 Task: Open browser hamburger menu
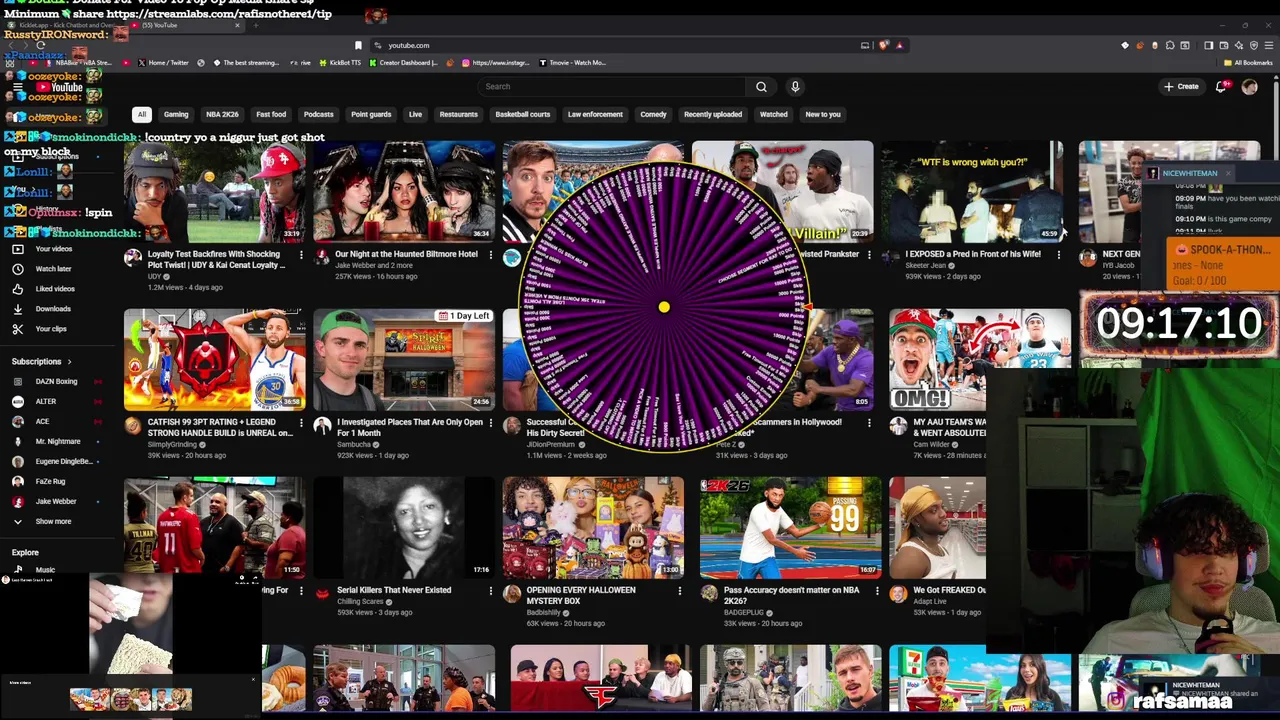coord(1269,45)
